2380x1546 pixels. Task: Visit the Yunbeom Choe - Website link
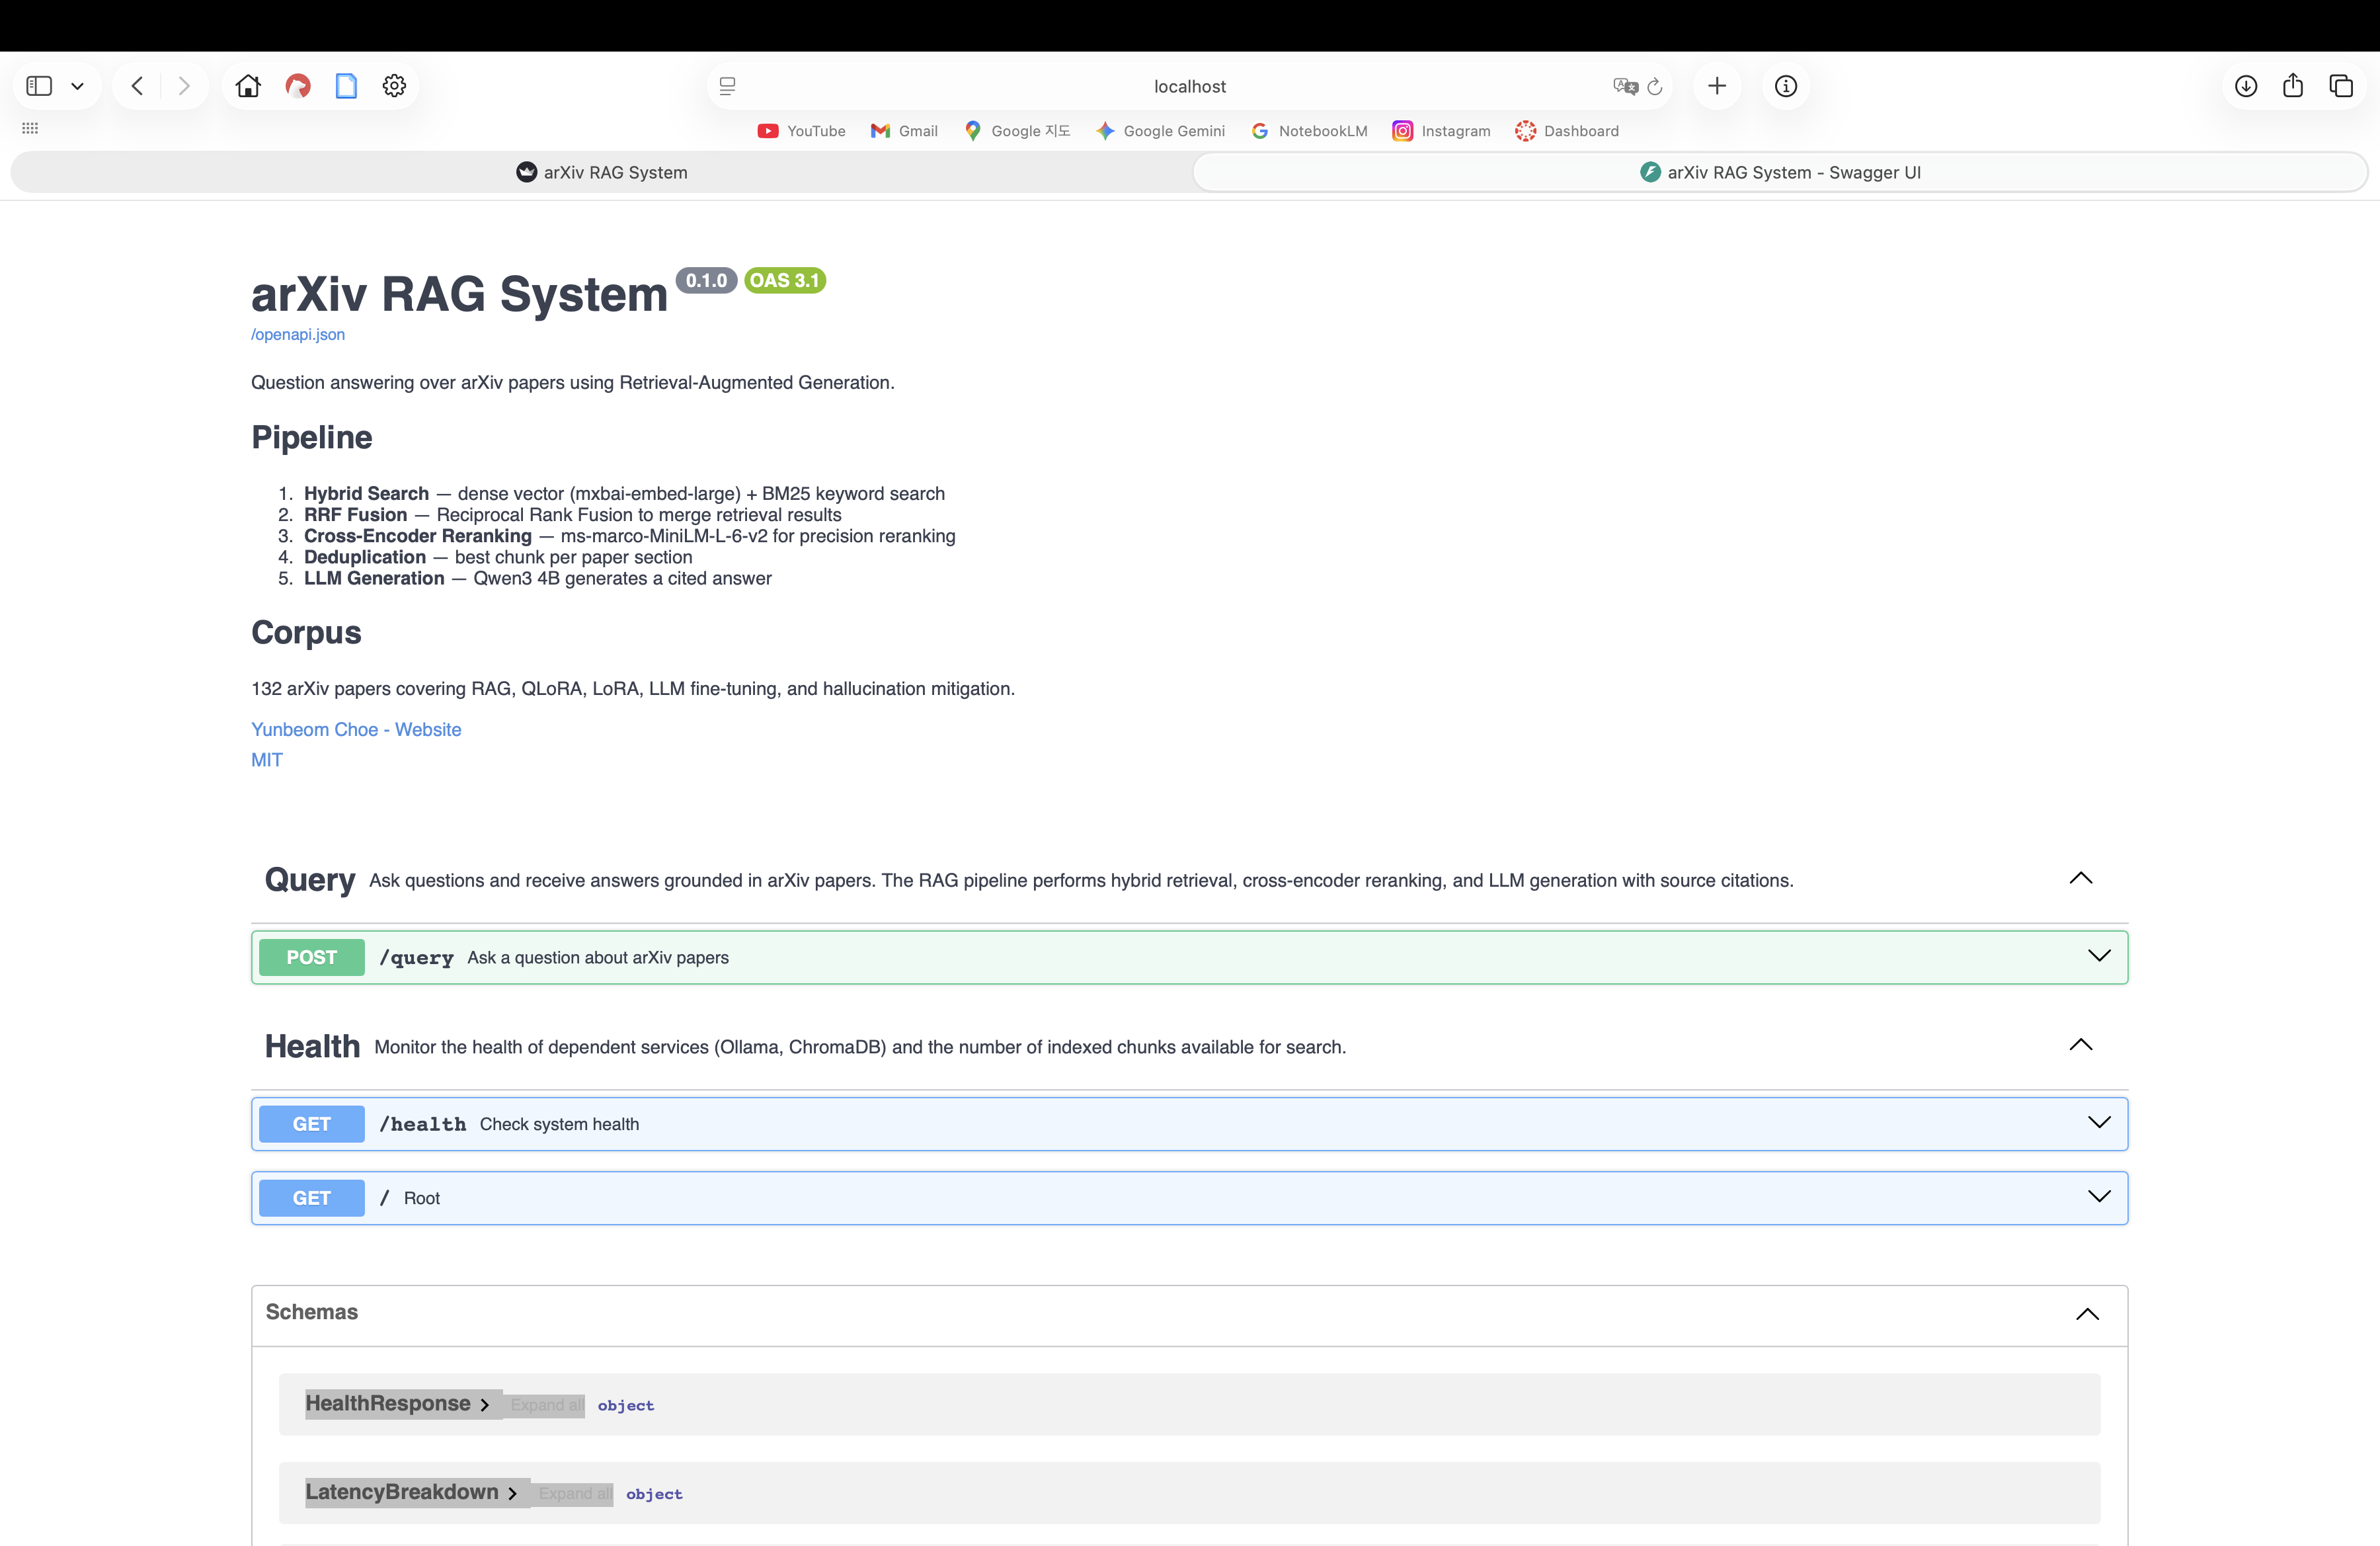pyautogui.click(x=356, y=729)
